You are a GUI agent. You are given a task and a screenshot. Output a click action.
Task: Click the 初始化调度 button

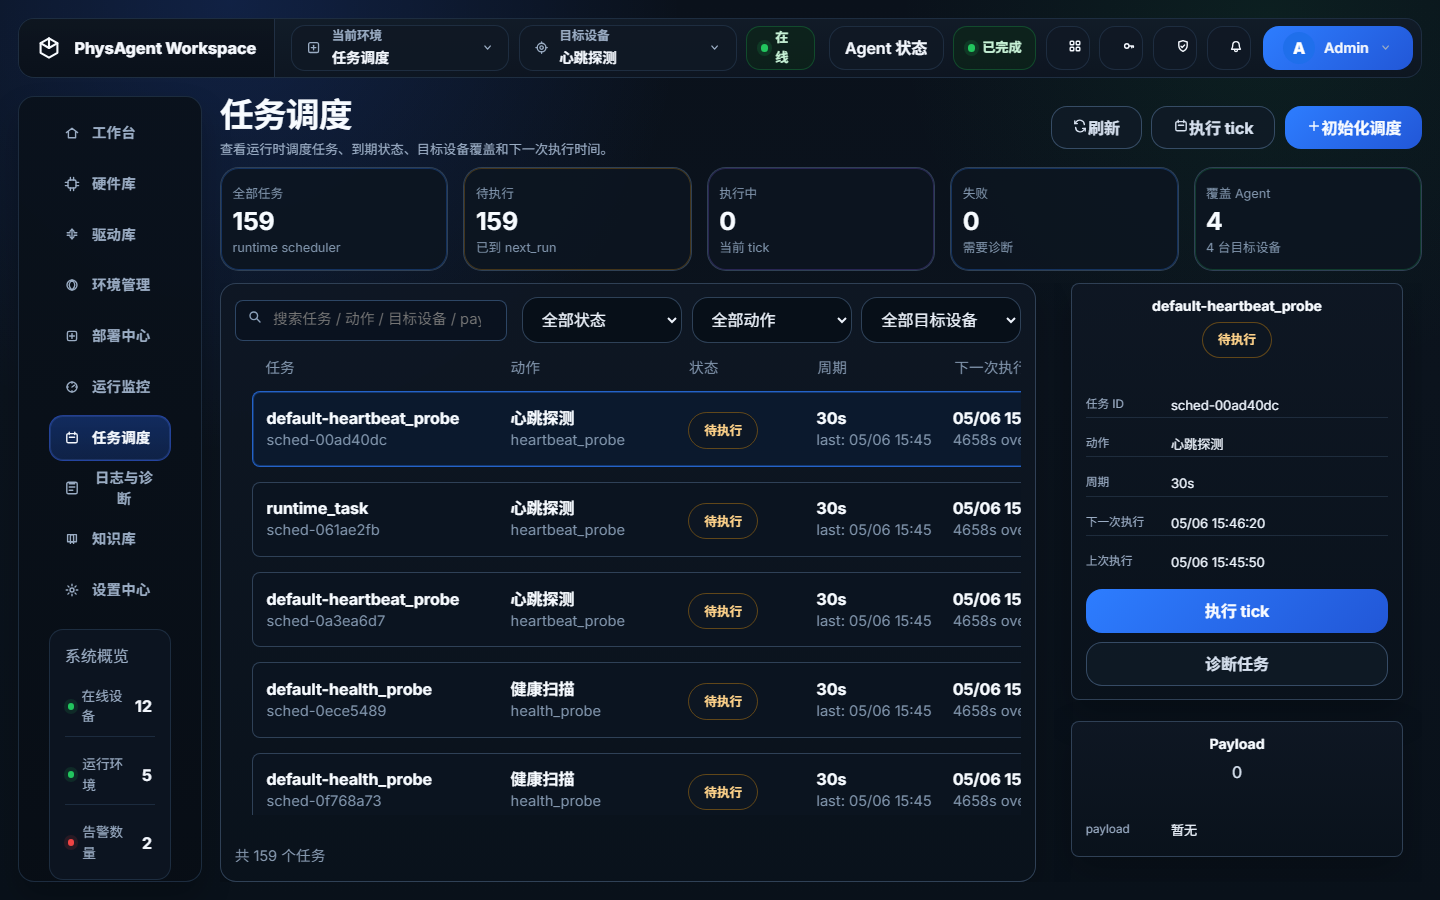click(1353, 127)
